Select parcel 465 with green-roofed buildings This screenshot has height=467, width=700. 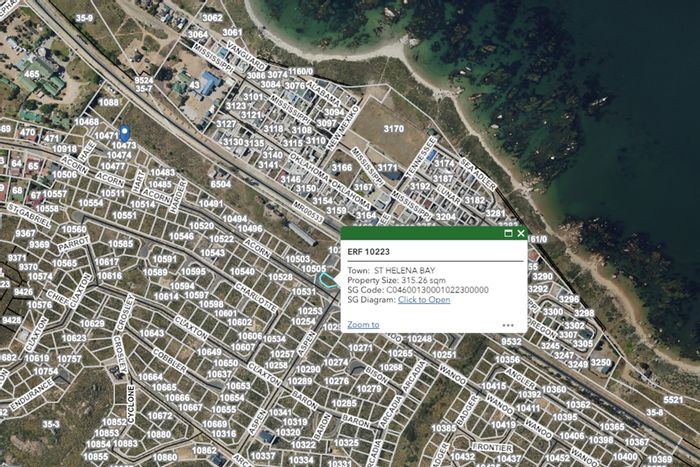coord(32,74)
